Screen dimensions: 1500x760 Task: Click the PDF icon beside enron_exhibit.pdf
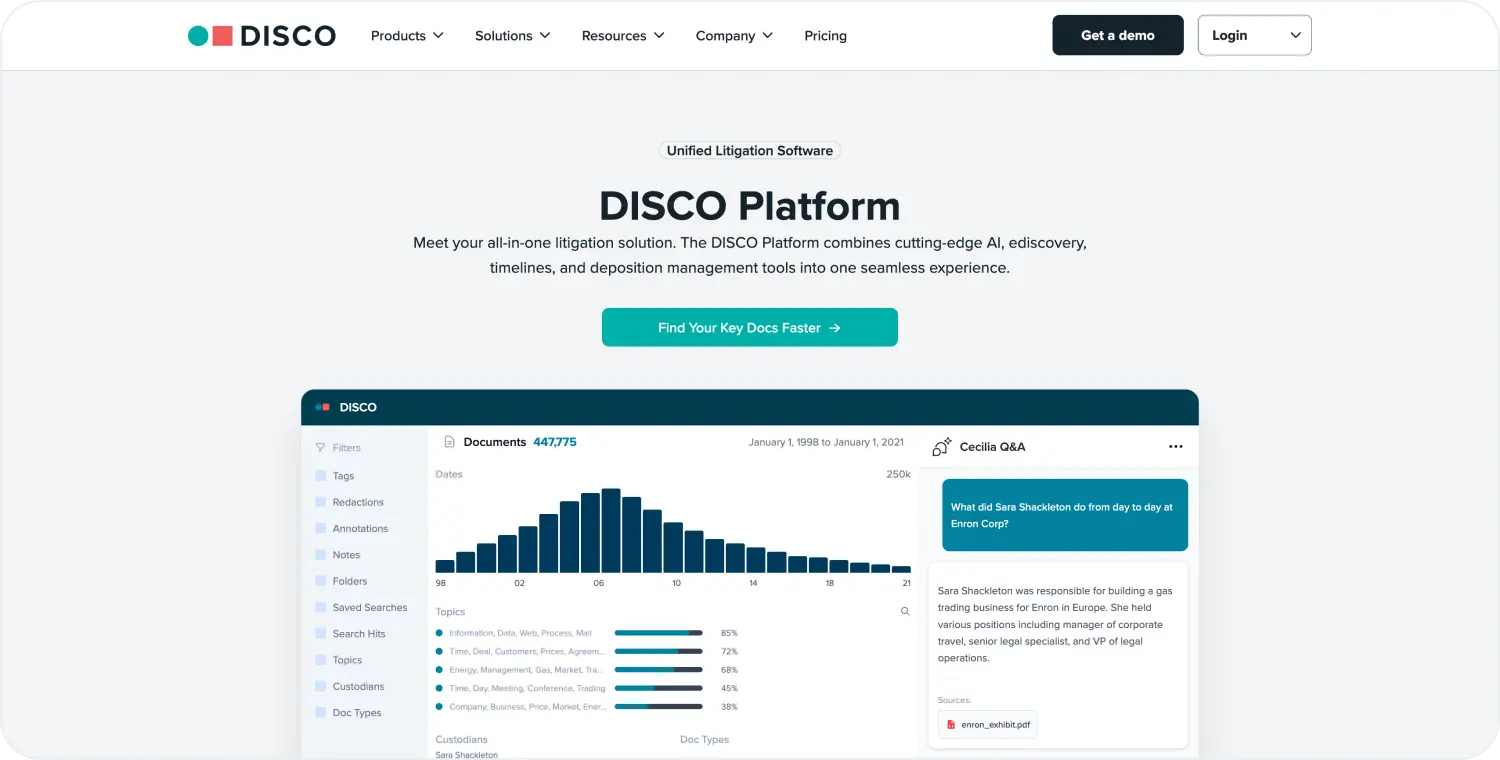951,724
